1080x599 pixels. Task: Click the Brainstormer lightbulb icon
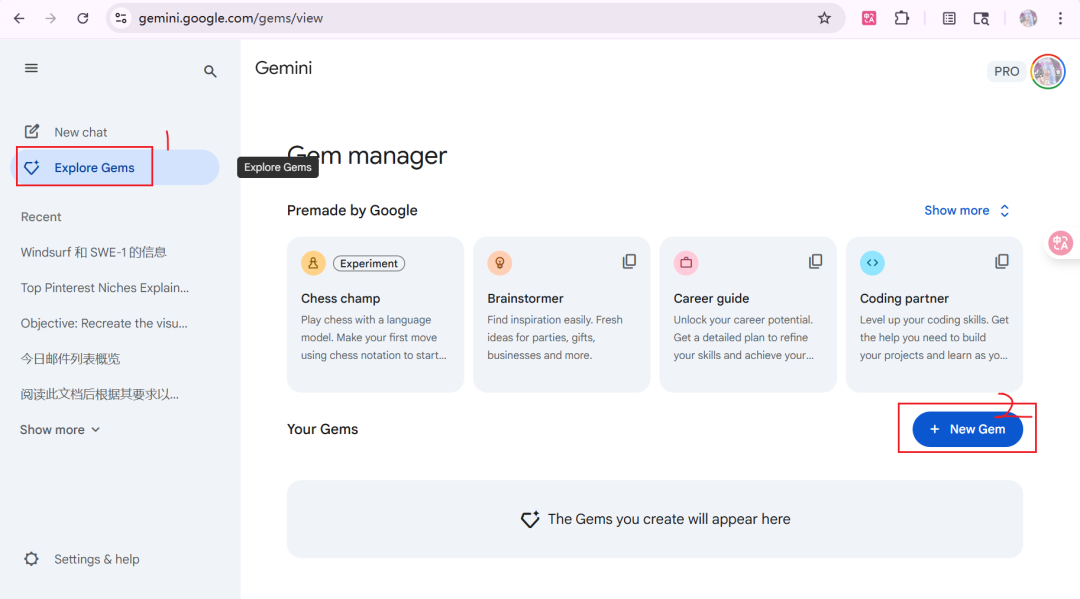point(499,263)
